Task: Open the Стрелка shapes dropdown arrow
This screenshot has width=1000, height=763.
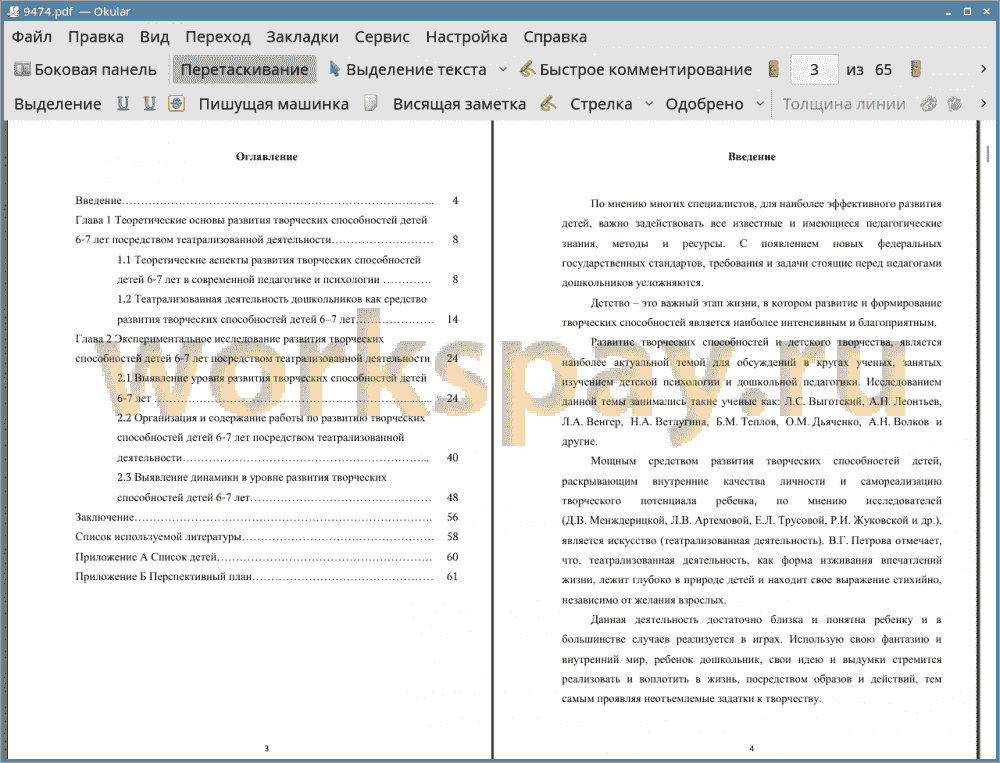Action: click(649, 103)
